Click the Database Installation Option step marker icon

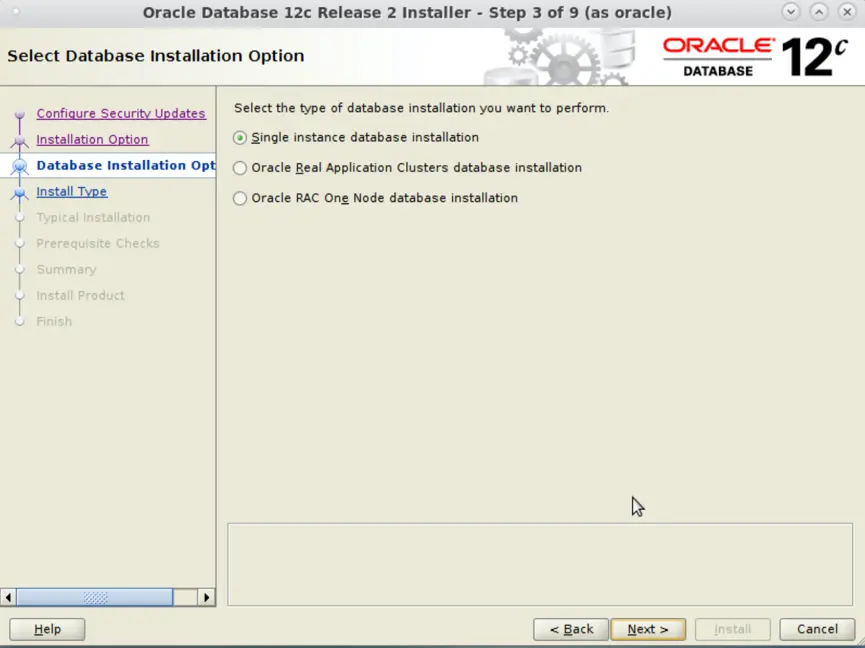(19, 166)
